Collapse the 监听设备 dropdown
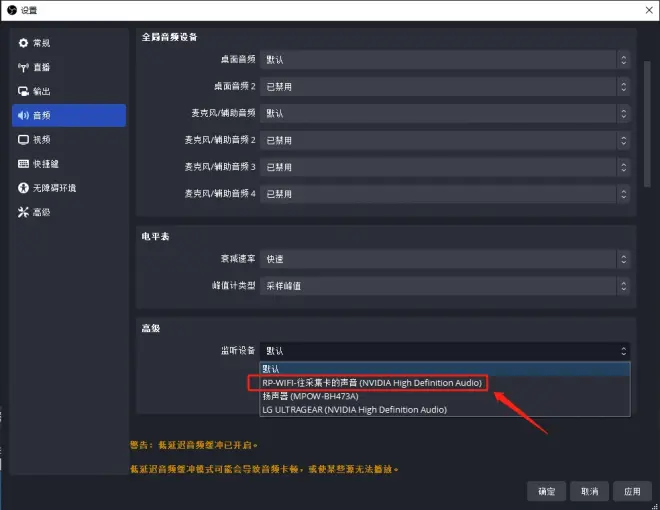The height and width of the screenshot is (510, 660). click(445, 351)
